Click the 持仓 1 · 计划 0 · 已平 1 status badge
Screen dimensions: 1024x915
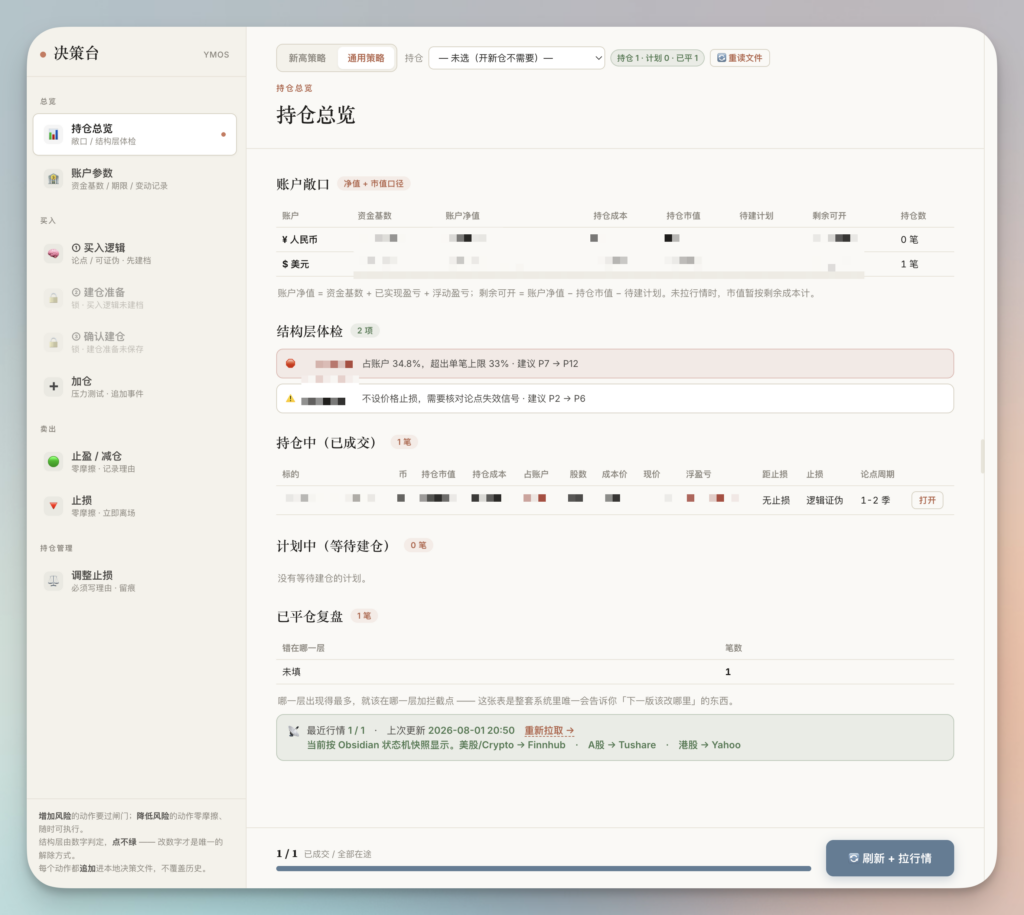[x=657, y=57]
